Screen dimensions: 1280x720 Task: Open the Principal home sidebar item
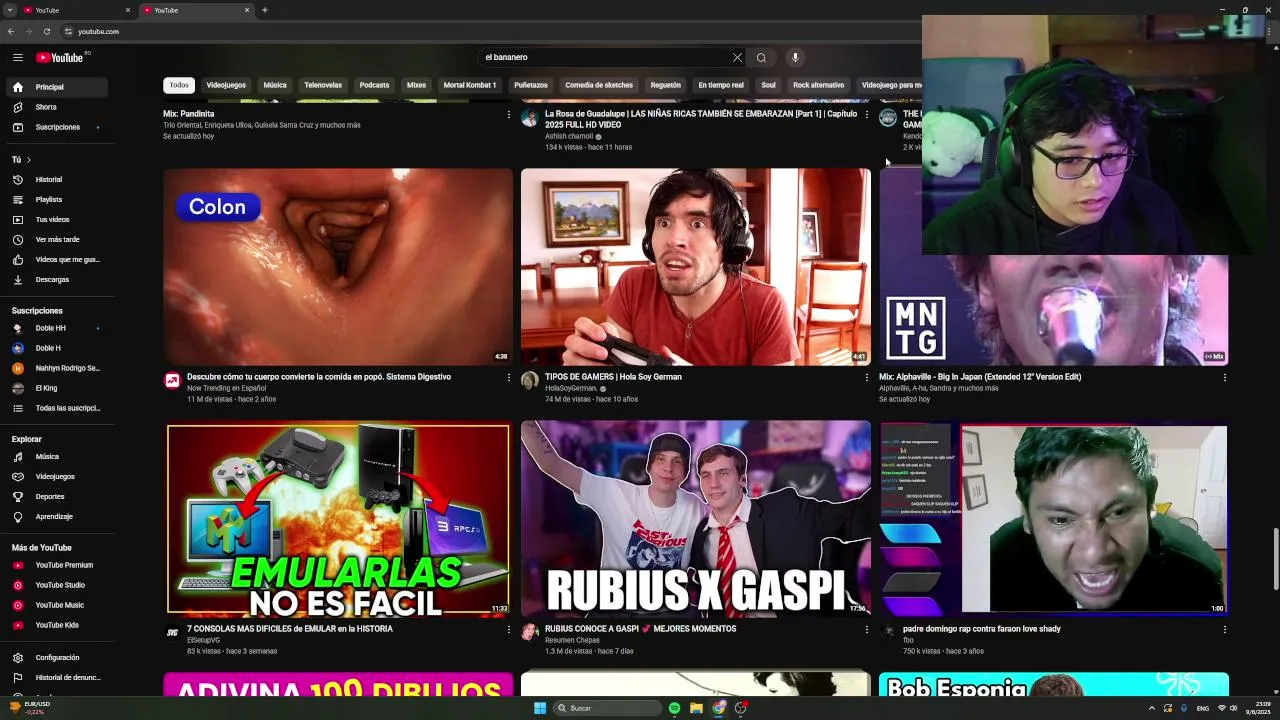(x=57, y=87)
